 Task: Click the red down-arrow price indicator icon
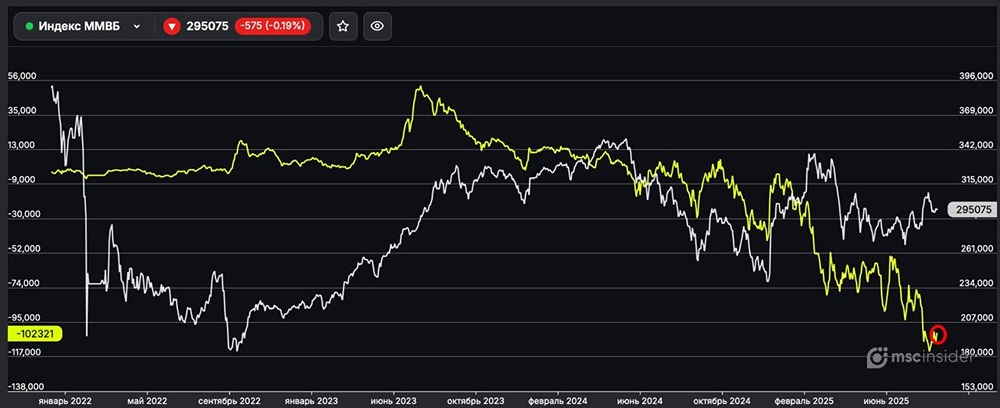tap(171, 26)
